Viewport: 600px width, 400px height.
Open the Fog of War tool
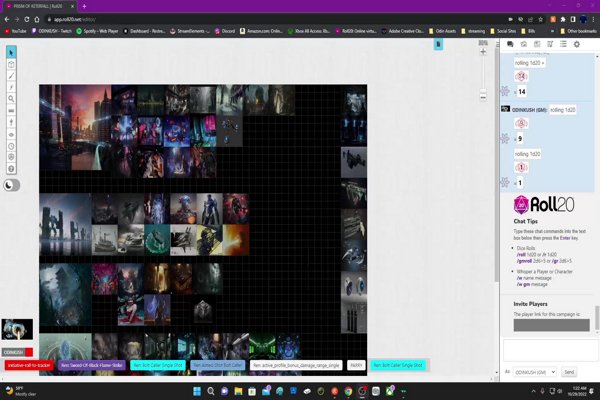click(11, 122)
